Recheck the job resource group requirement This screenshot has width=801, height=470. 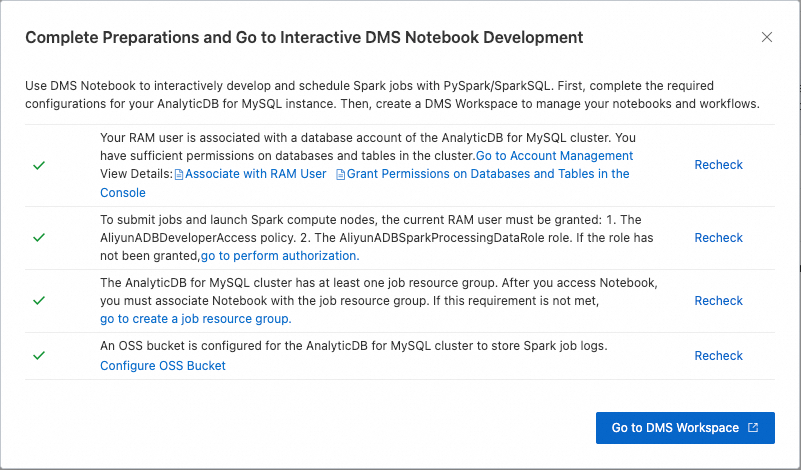[x=718, y=301]
